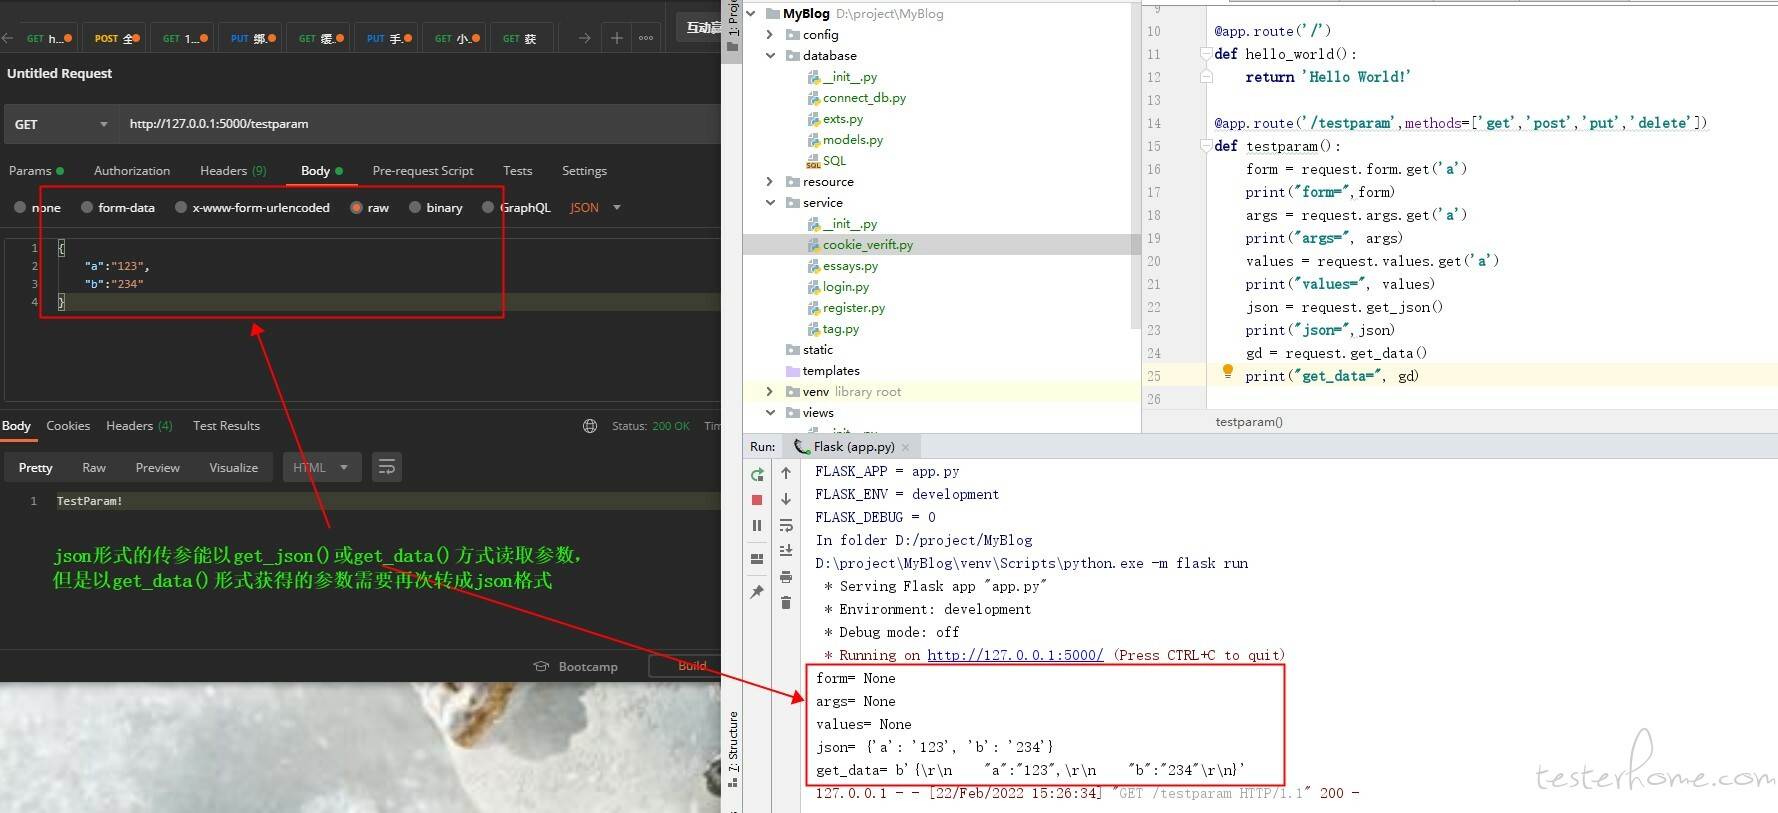This screenshot has width=1778, height=813.
Task: Click the request URL input field
Action: 420,125
